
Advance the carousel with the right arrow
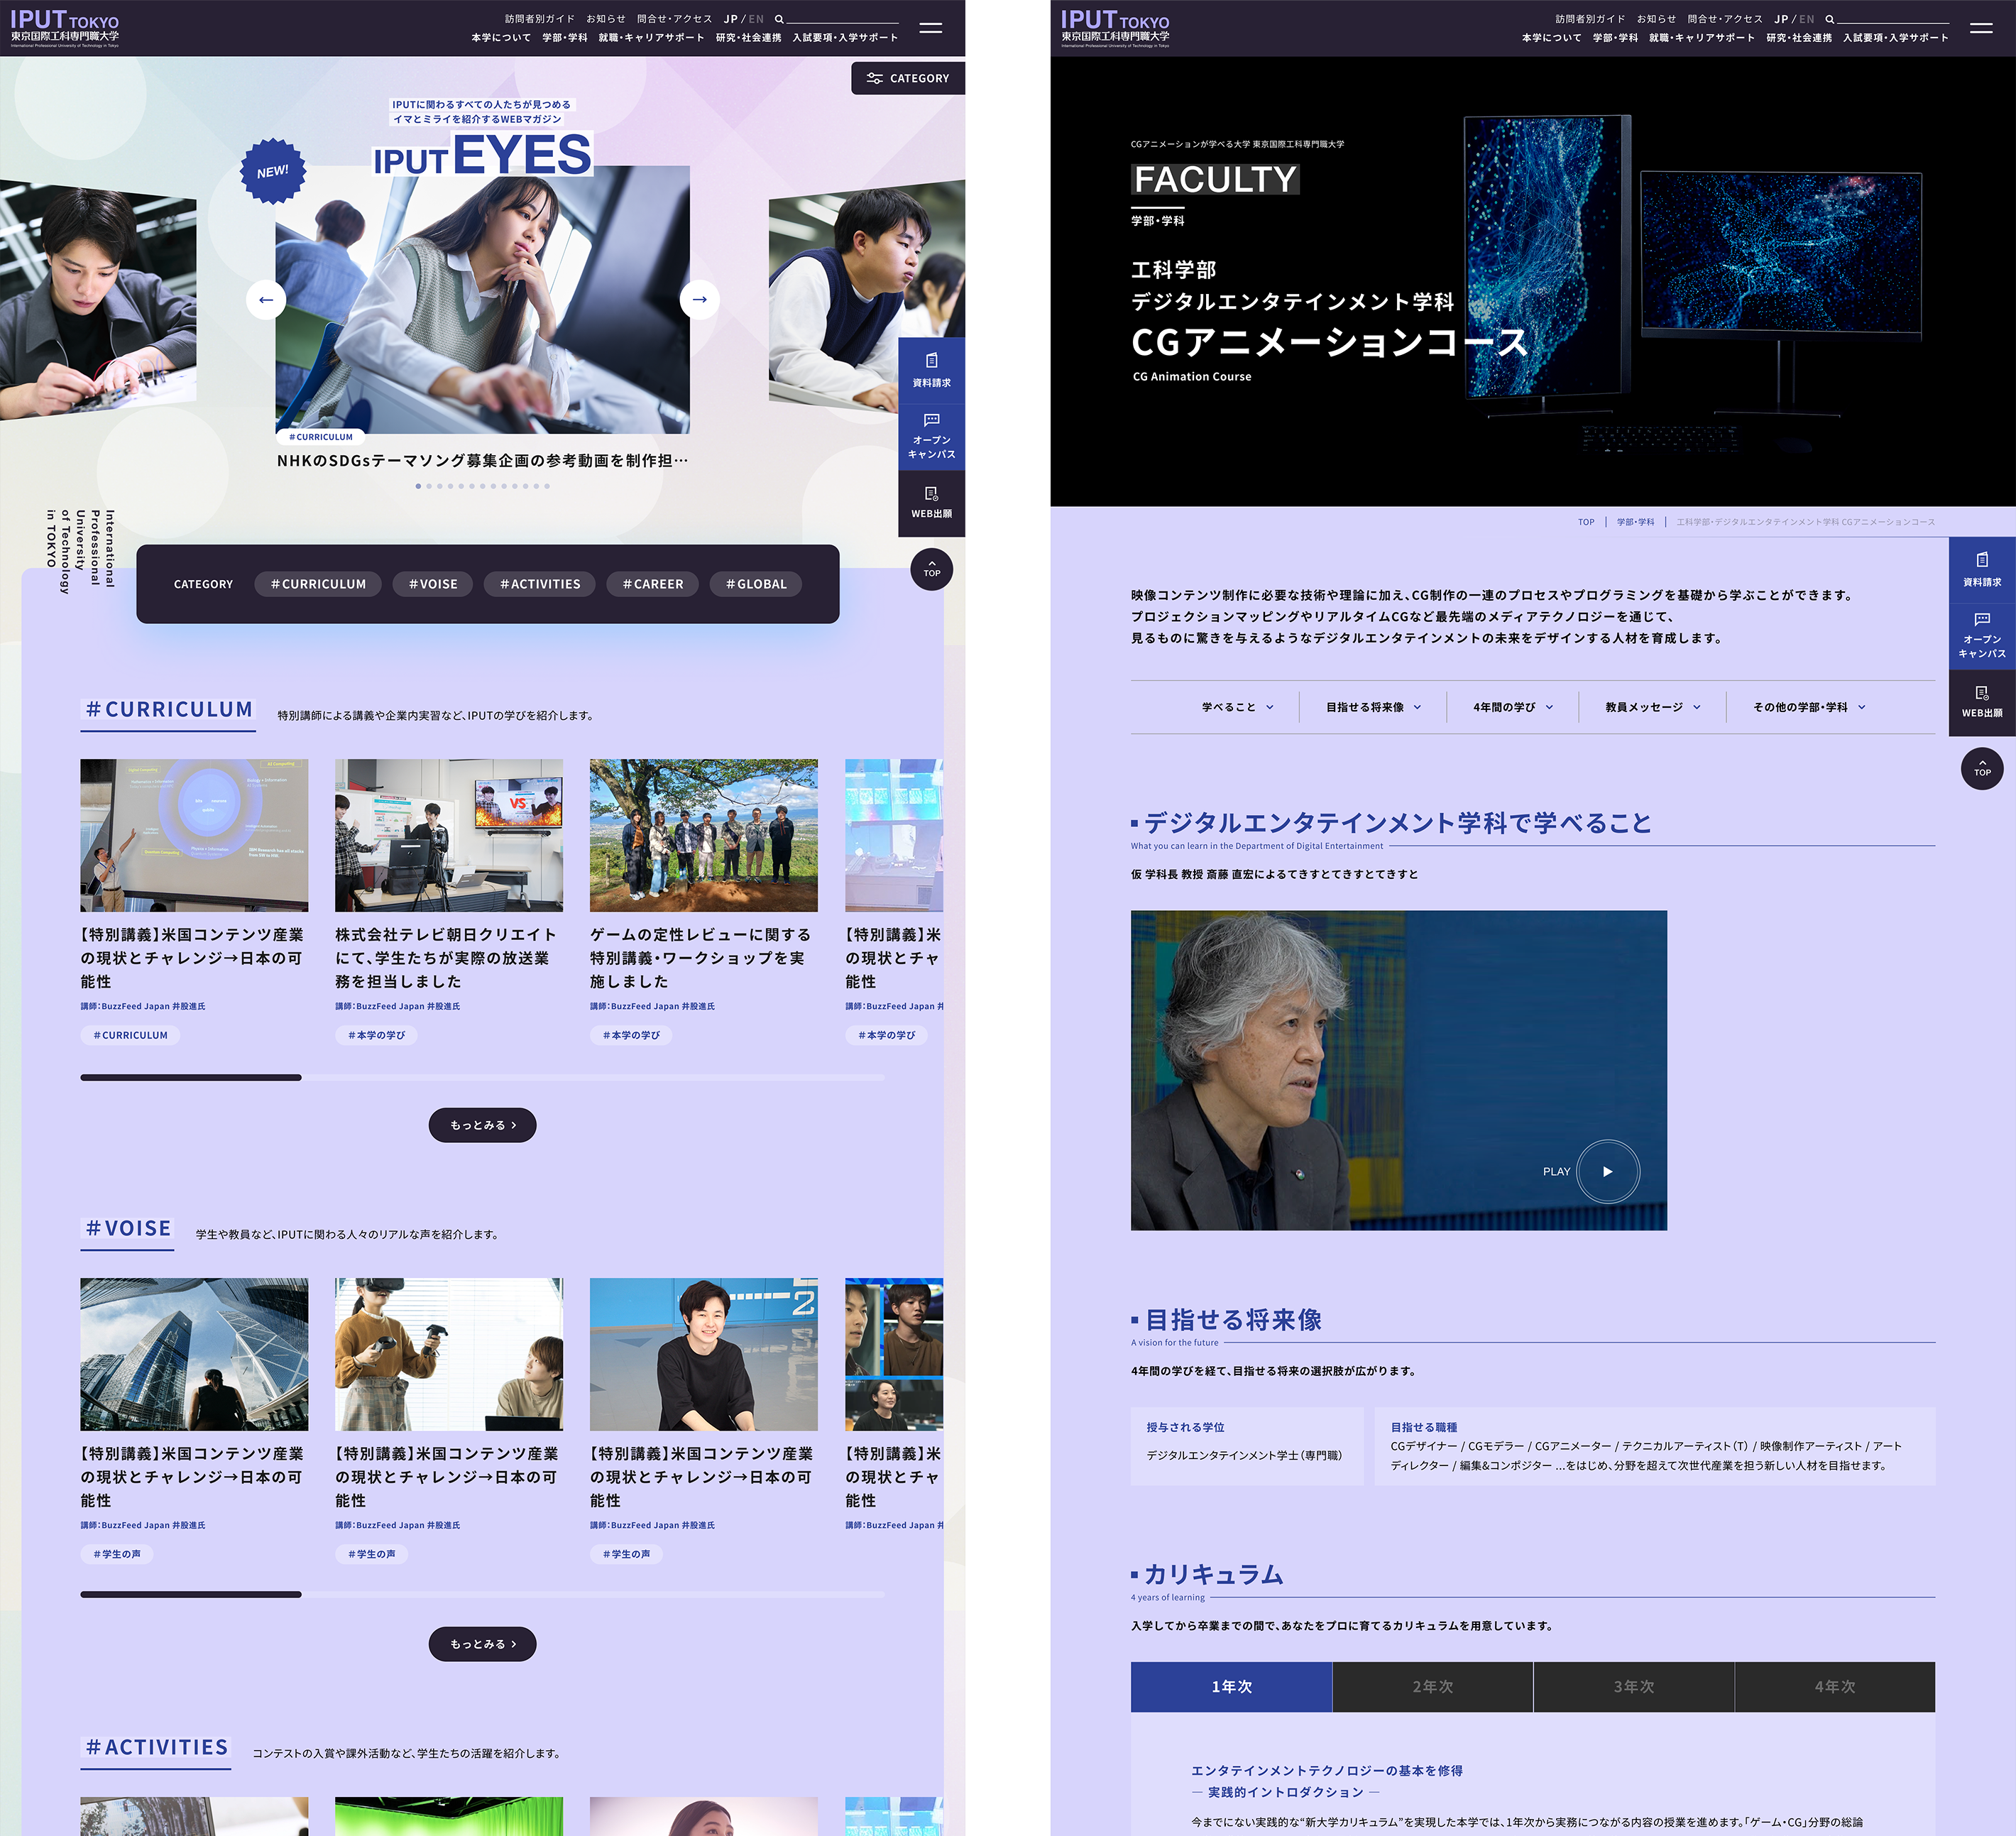pyautogui.click(x=700, y=299)
